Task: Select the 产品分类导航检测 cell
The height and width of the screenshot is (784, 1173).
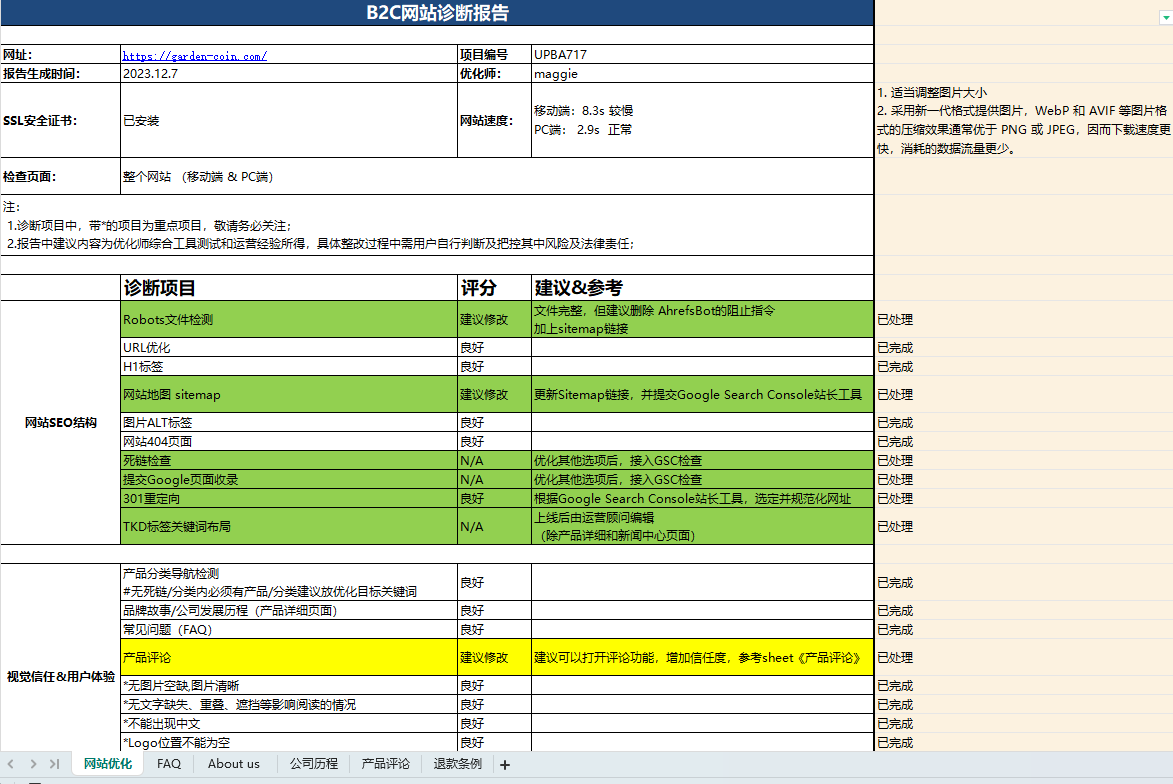Action: point(289,582)
